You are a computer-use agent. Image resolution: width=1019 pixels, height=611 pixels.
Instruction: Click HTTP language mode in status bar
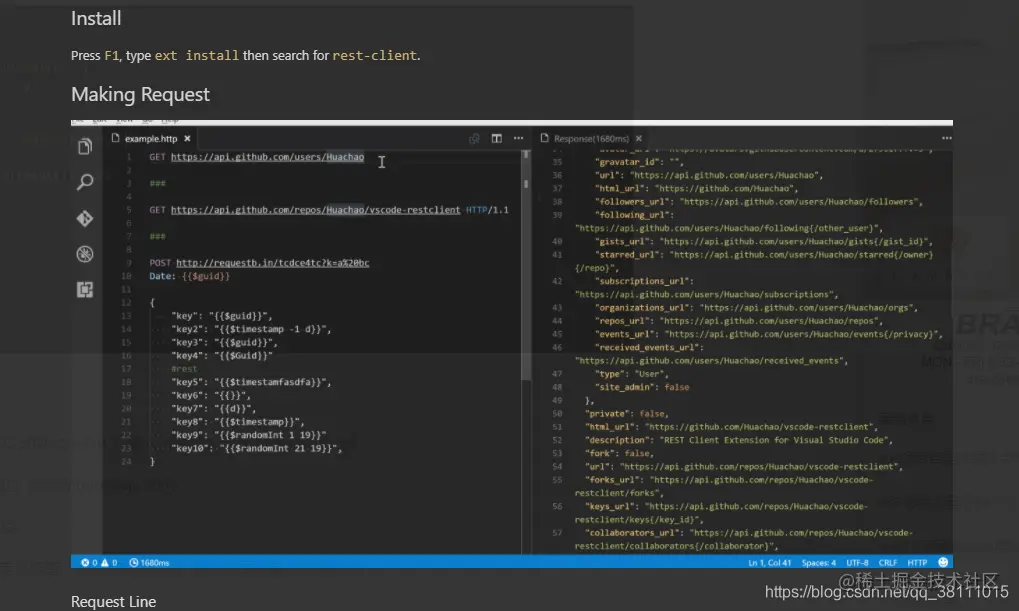[917, 562]
